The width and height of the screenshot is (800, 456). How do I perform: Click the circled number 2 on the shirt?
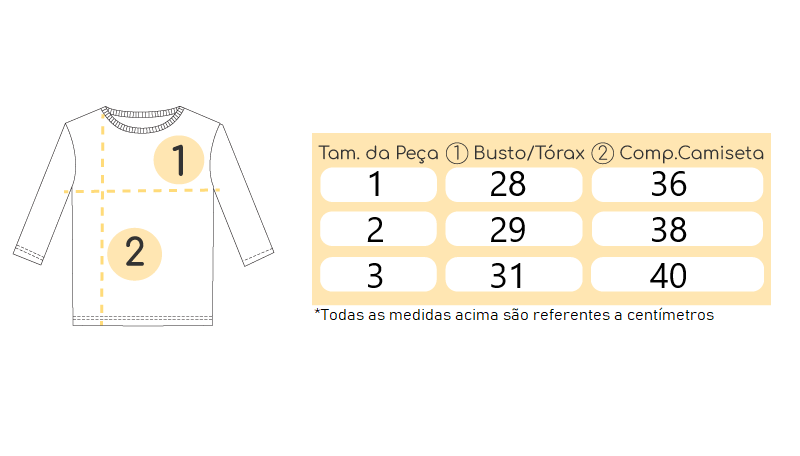(135, 254)
